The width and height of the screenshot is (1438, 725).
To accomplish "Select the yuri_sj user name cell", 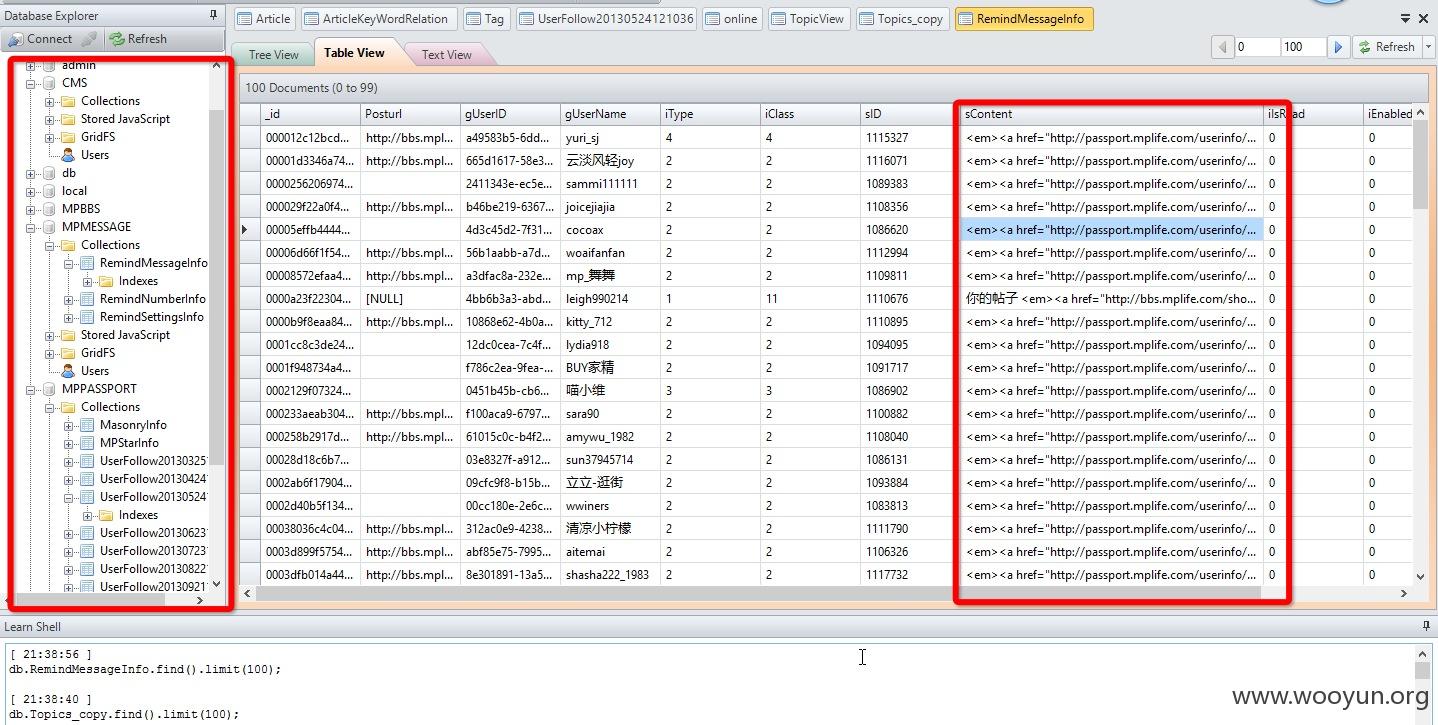I will [x=610, y=138].
